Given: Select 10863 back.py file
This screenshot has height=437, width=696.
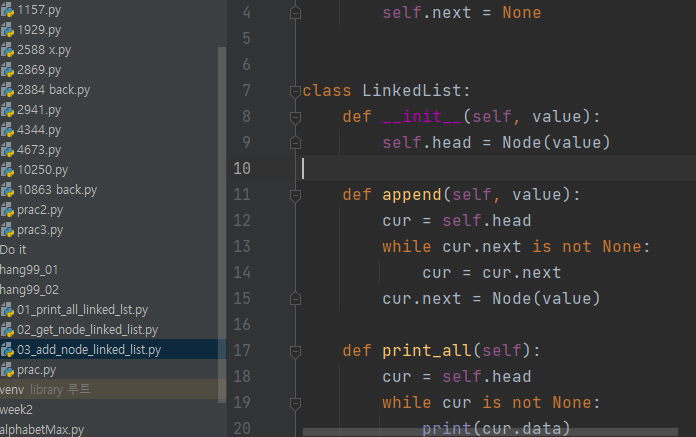Looking at the screenshot, I should [x=57, y=189].
